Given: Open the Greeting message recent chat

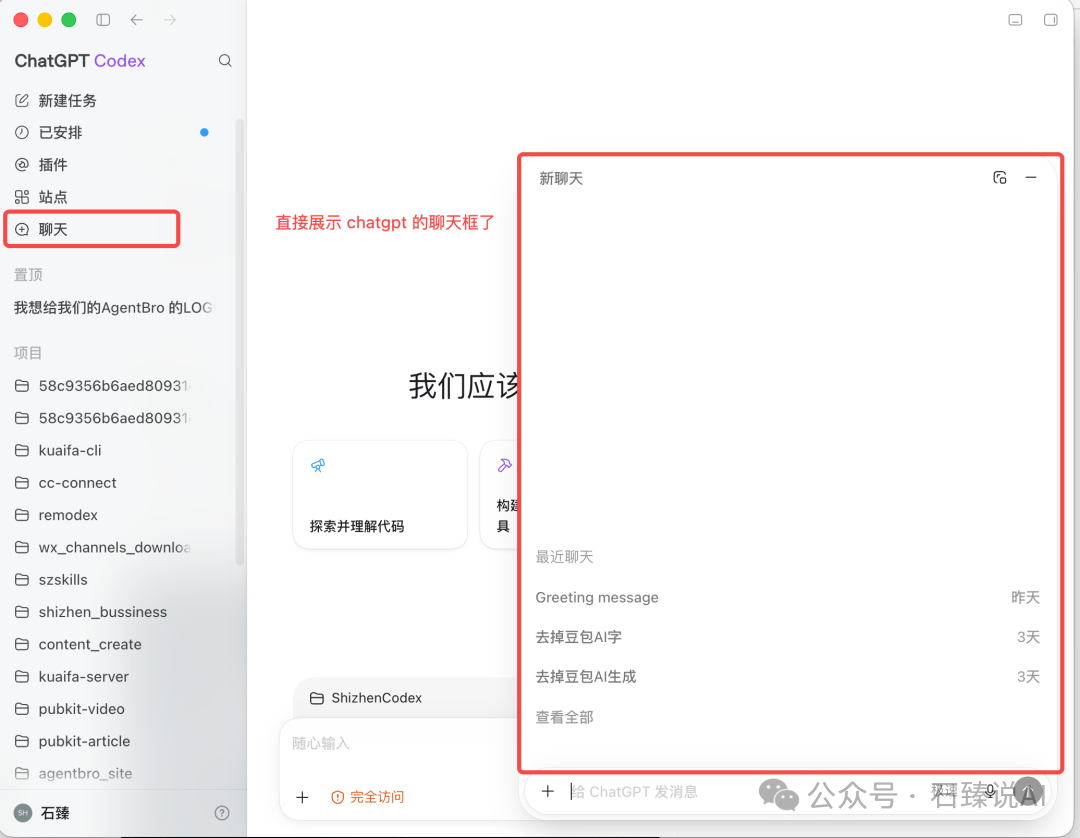Looking at the screenshot, I should coord(788,598).
